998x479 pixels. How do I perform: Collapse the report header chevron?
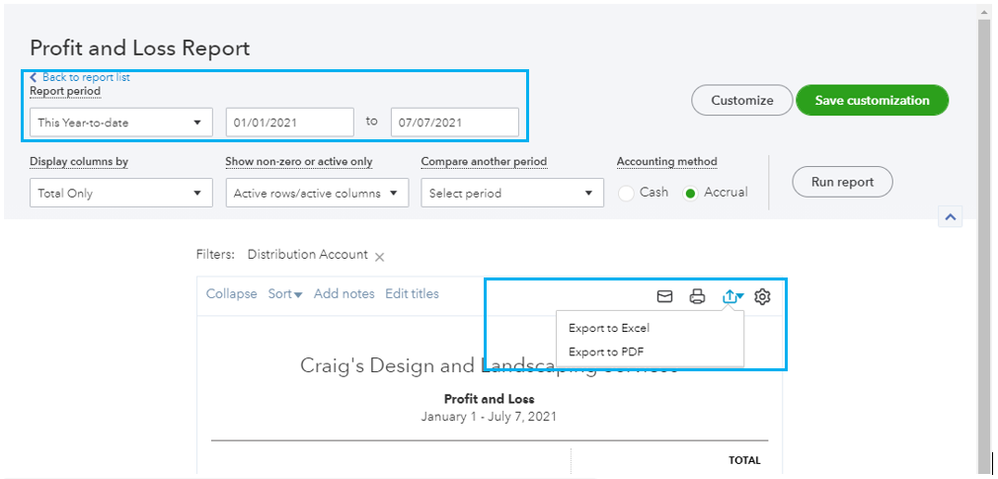point(950,216)
